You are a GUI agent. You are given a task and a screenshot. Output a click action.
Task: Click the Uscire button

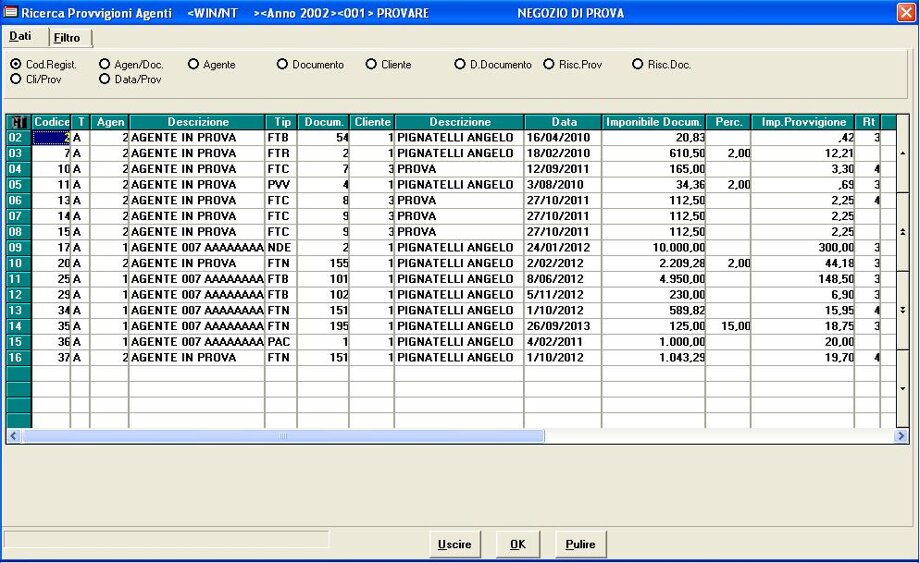(453, 544)
